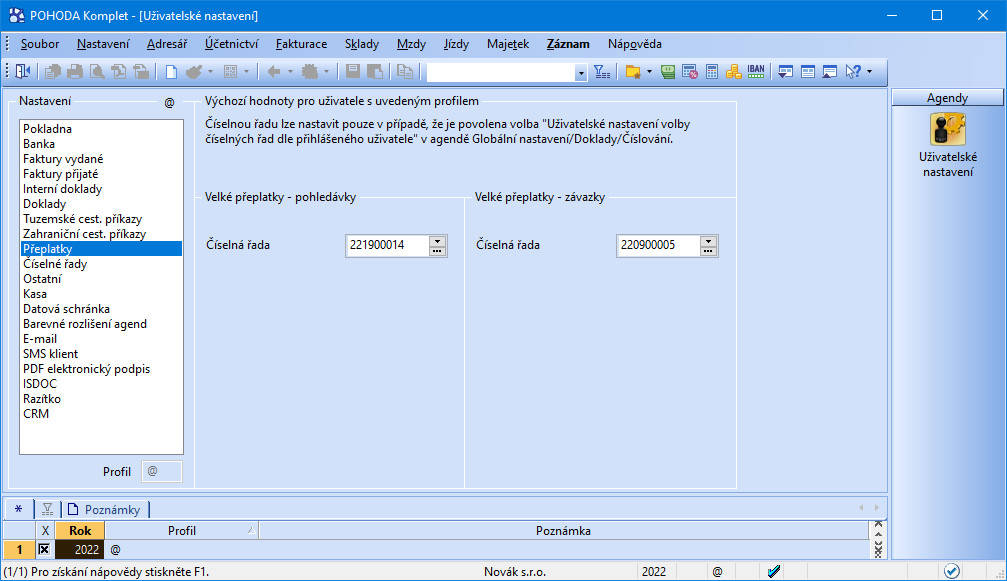Click the Rok column header

coord(80,531)
